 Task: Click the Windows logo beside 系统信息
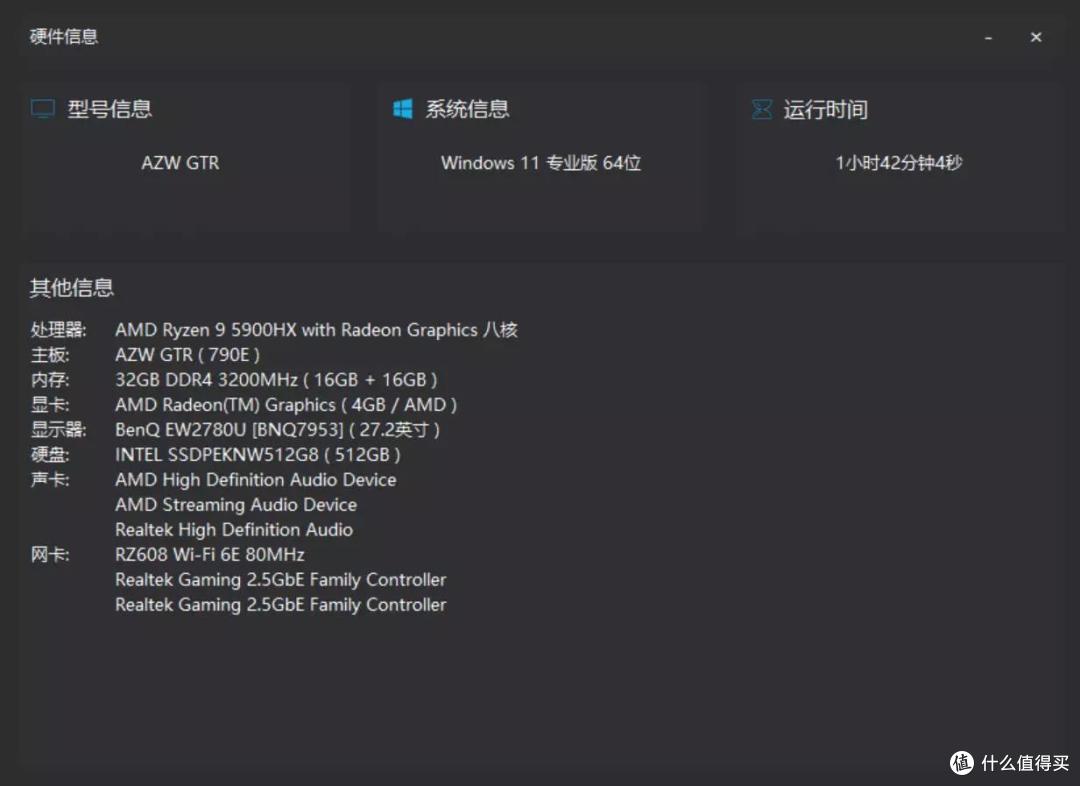point(403,109)
